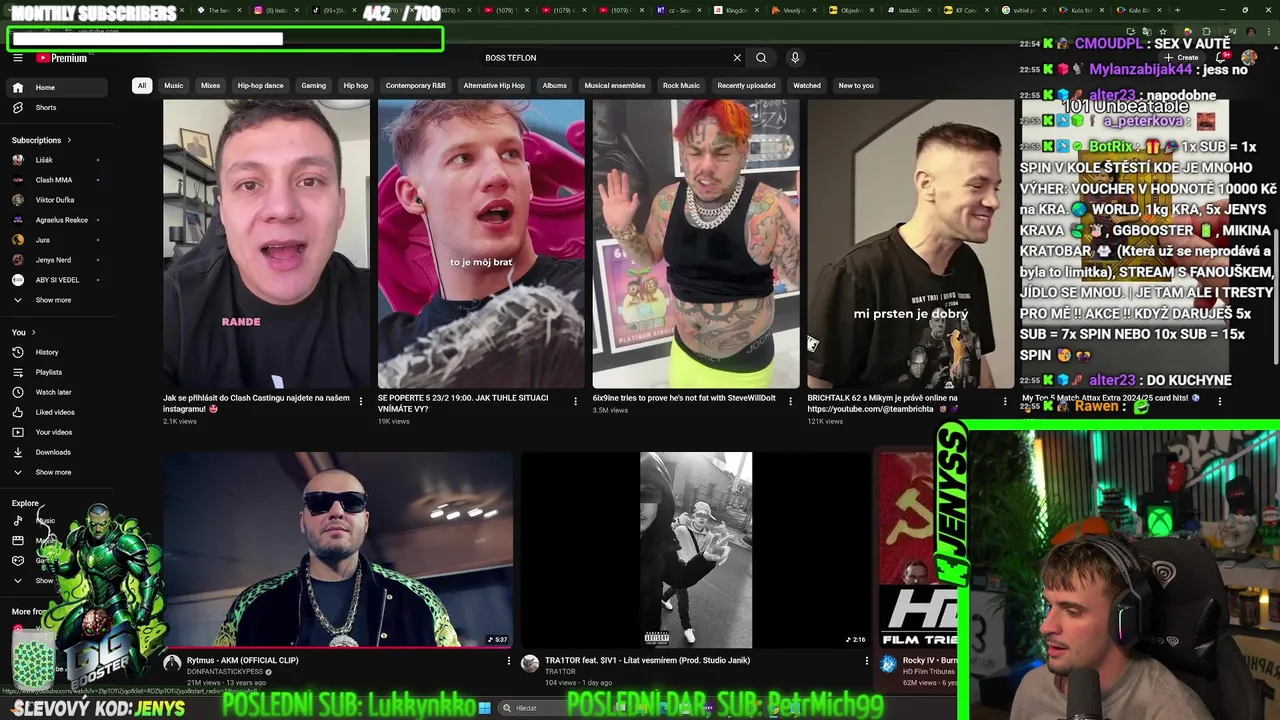This screenshot has width=1280, height=720.
Task: Select the All filter chip
Action: pos(142,86)
